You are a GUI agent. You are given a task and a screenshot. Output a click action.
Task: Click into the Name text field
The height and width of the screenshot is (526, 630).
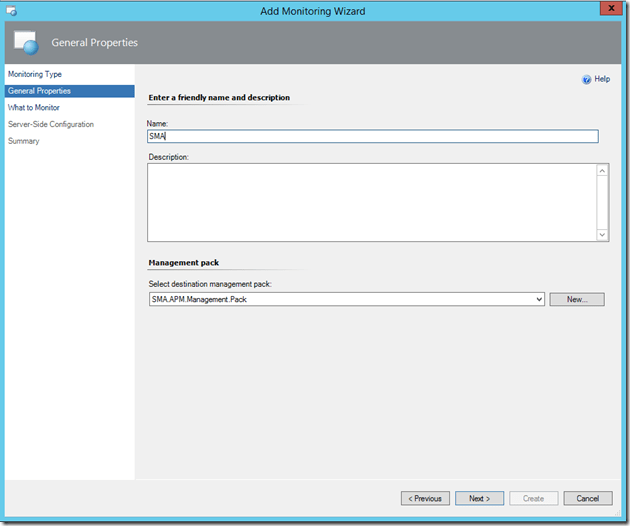(372, 136)
